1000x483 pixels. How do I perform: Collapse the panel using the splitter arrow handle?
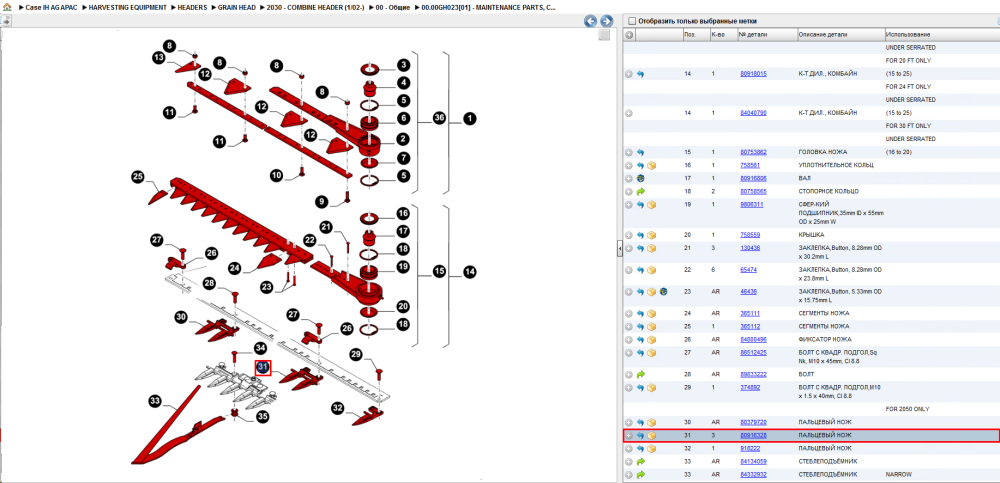619,249
